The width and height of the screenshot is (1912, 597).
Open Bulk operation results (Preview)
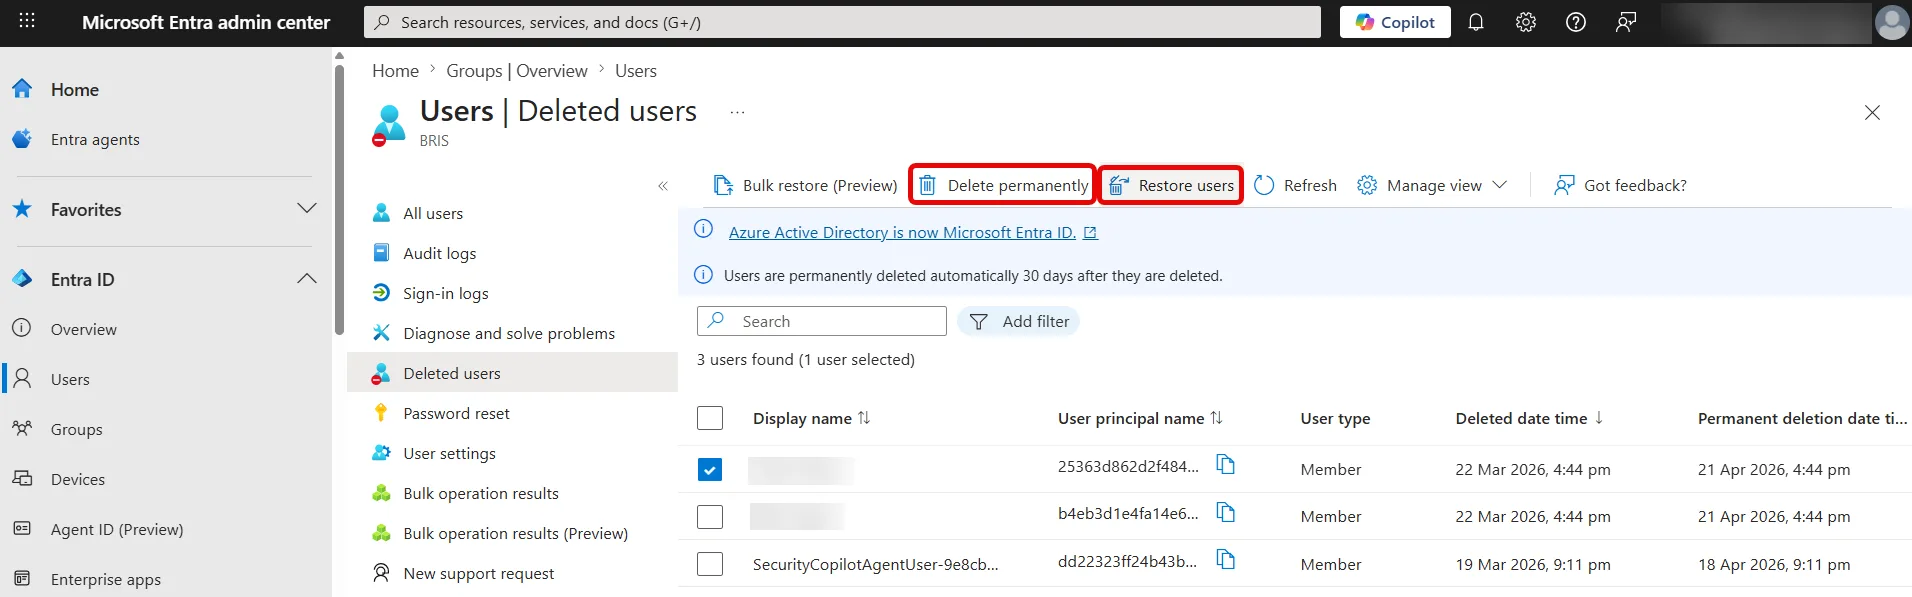point(515,533)
